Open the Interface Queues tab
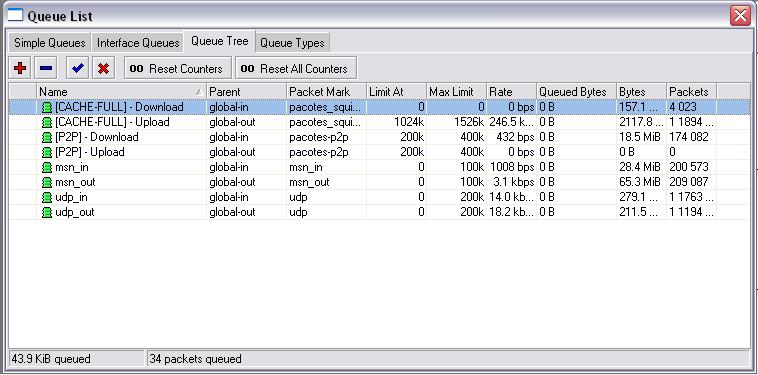Viewport: 758px width, 375px height. (138, 43)
